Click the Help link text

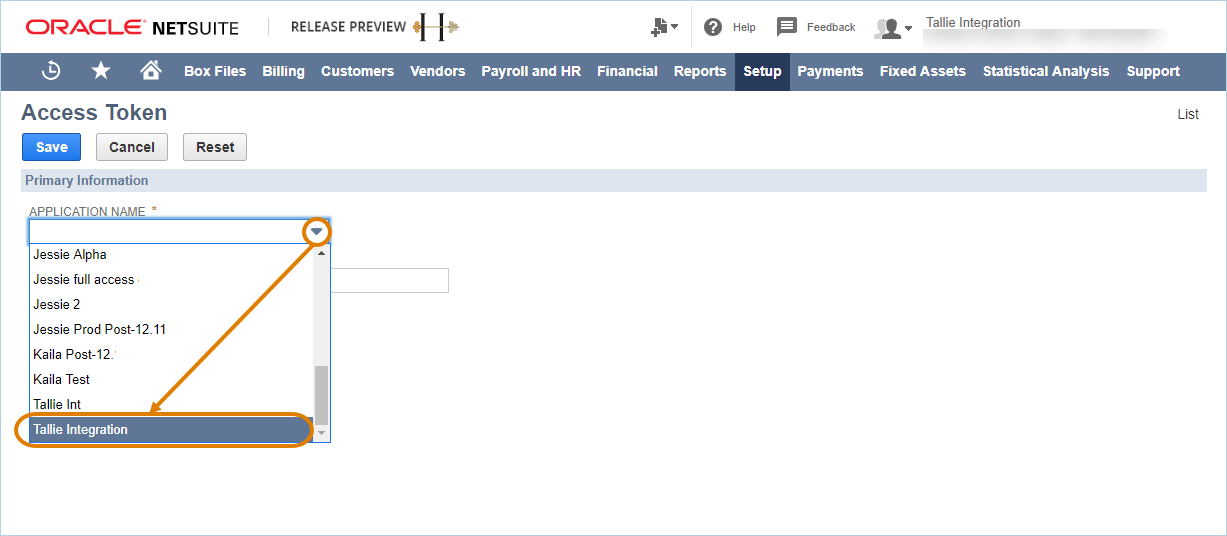coord(744,27)
